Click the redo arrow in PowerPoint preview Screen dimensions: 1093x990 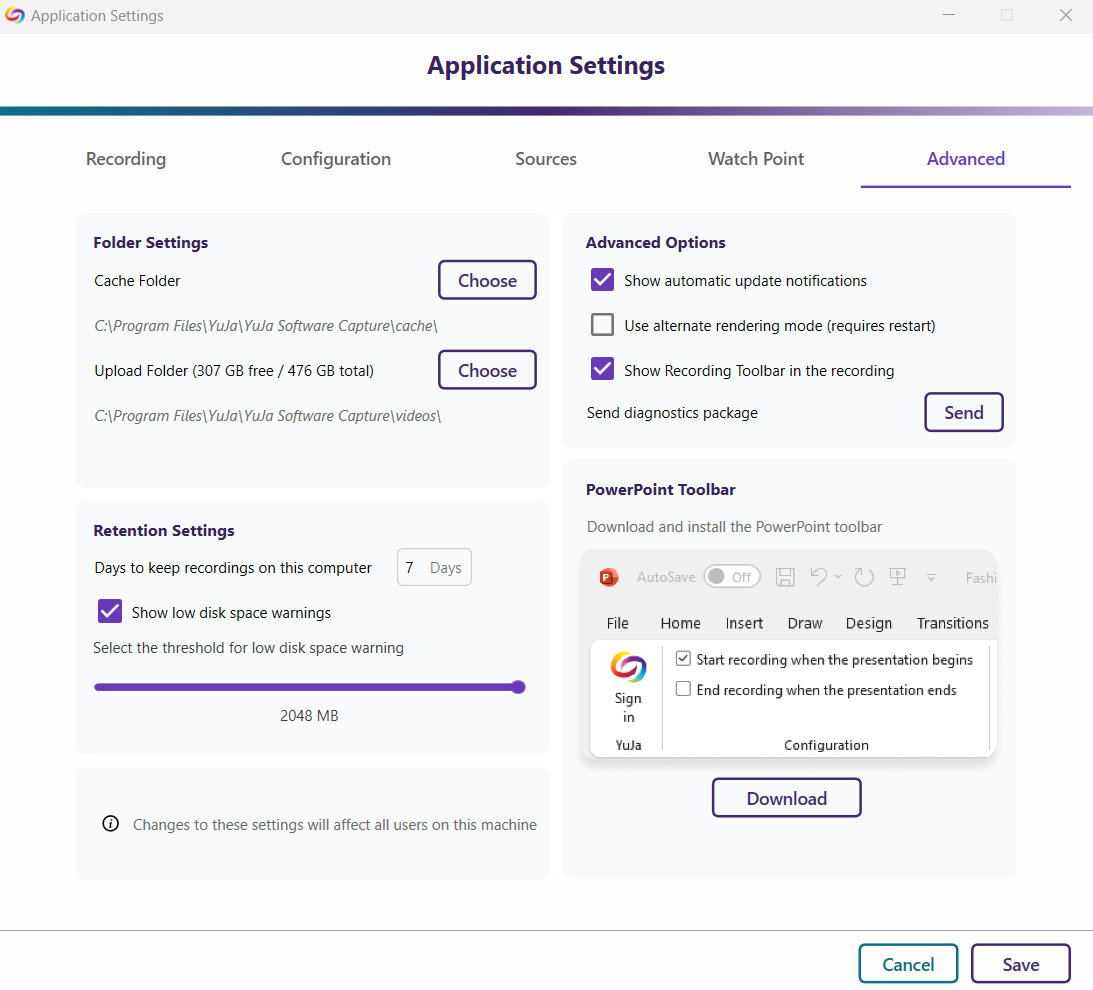pos(864,577)
